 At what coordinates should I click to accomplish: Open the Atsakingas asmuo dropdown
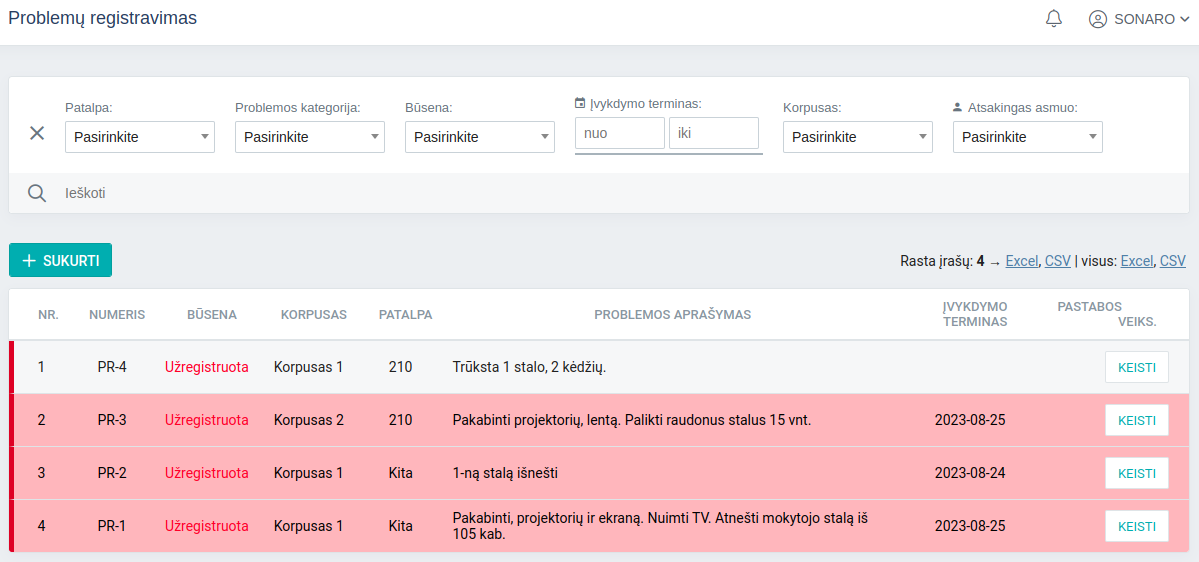[1028, 137]
